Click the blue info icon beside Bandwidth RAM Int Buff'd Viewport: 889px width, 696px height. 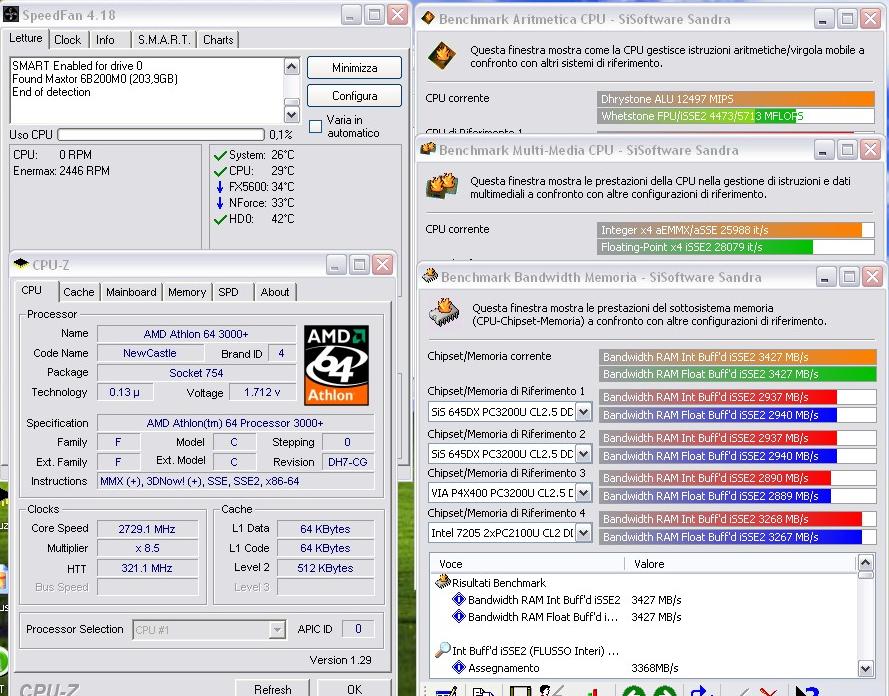[459, 599]
